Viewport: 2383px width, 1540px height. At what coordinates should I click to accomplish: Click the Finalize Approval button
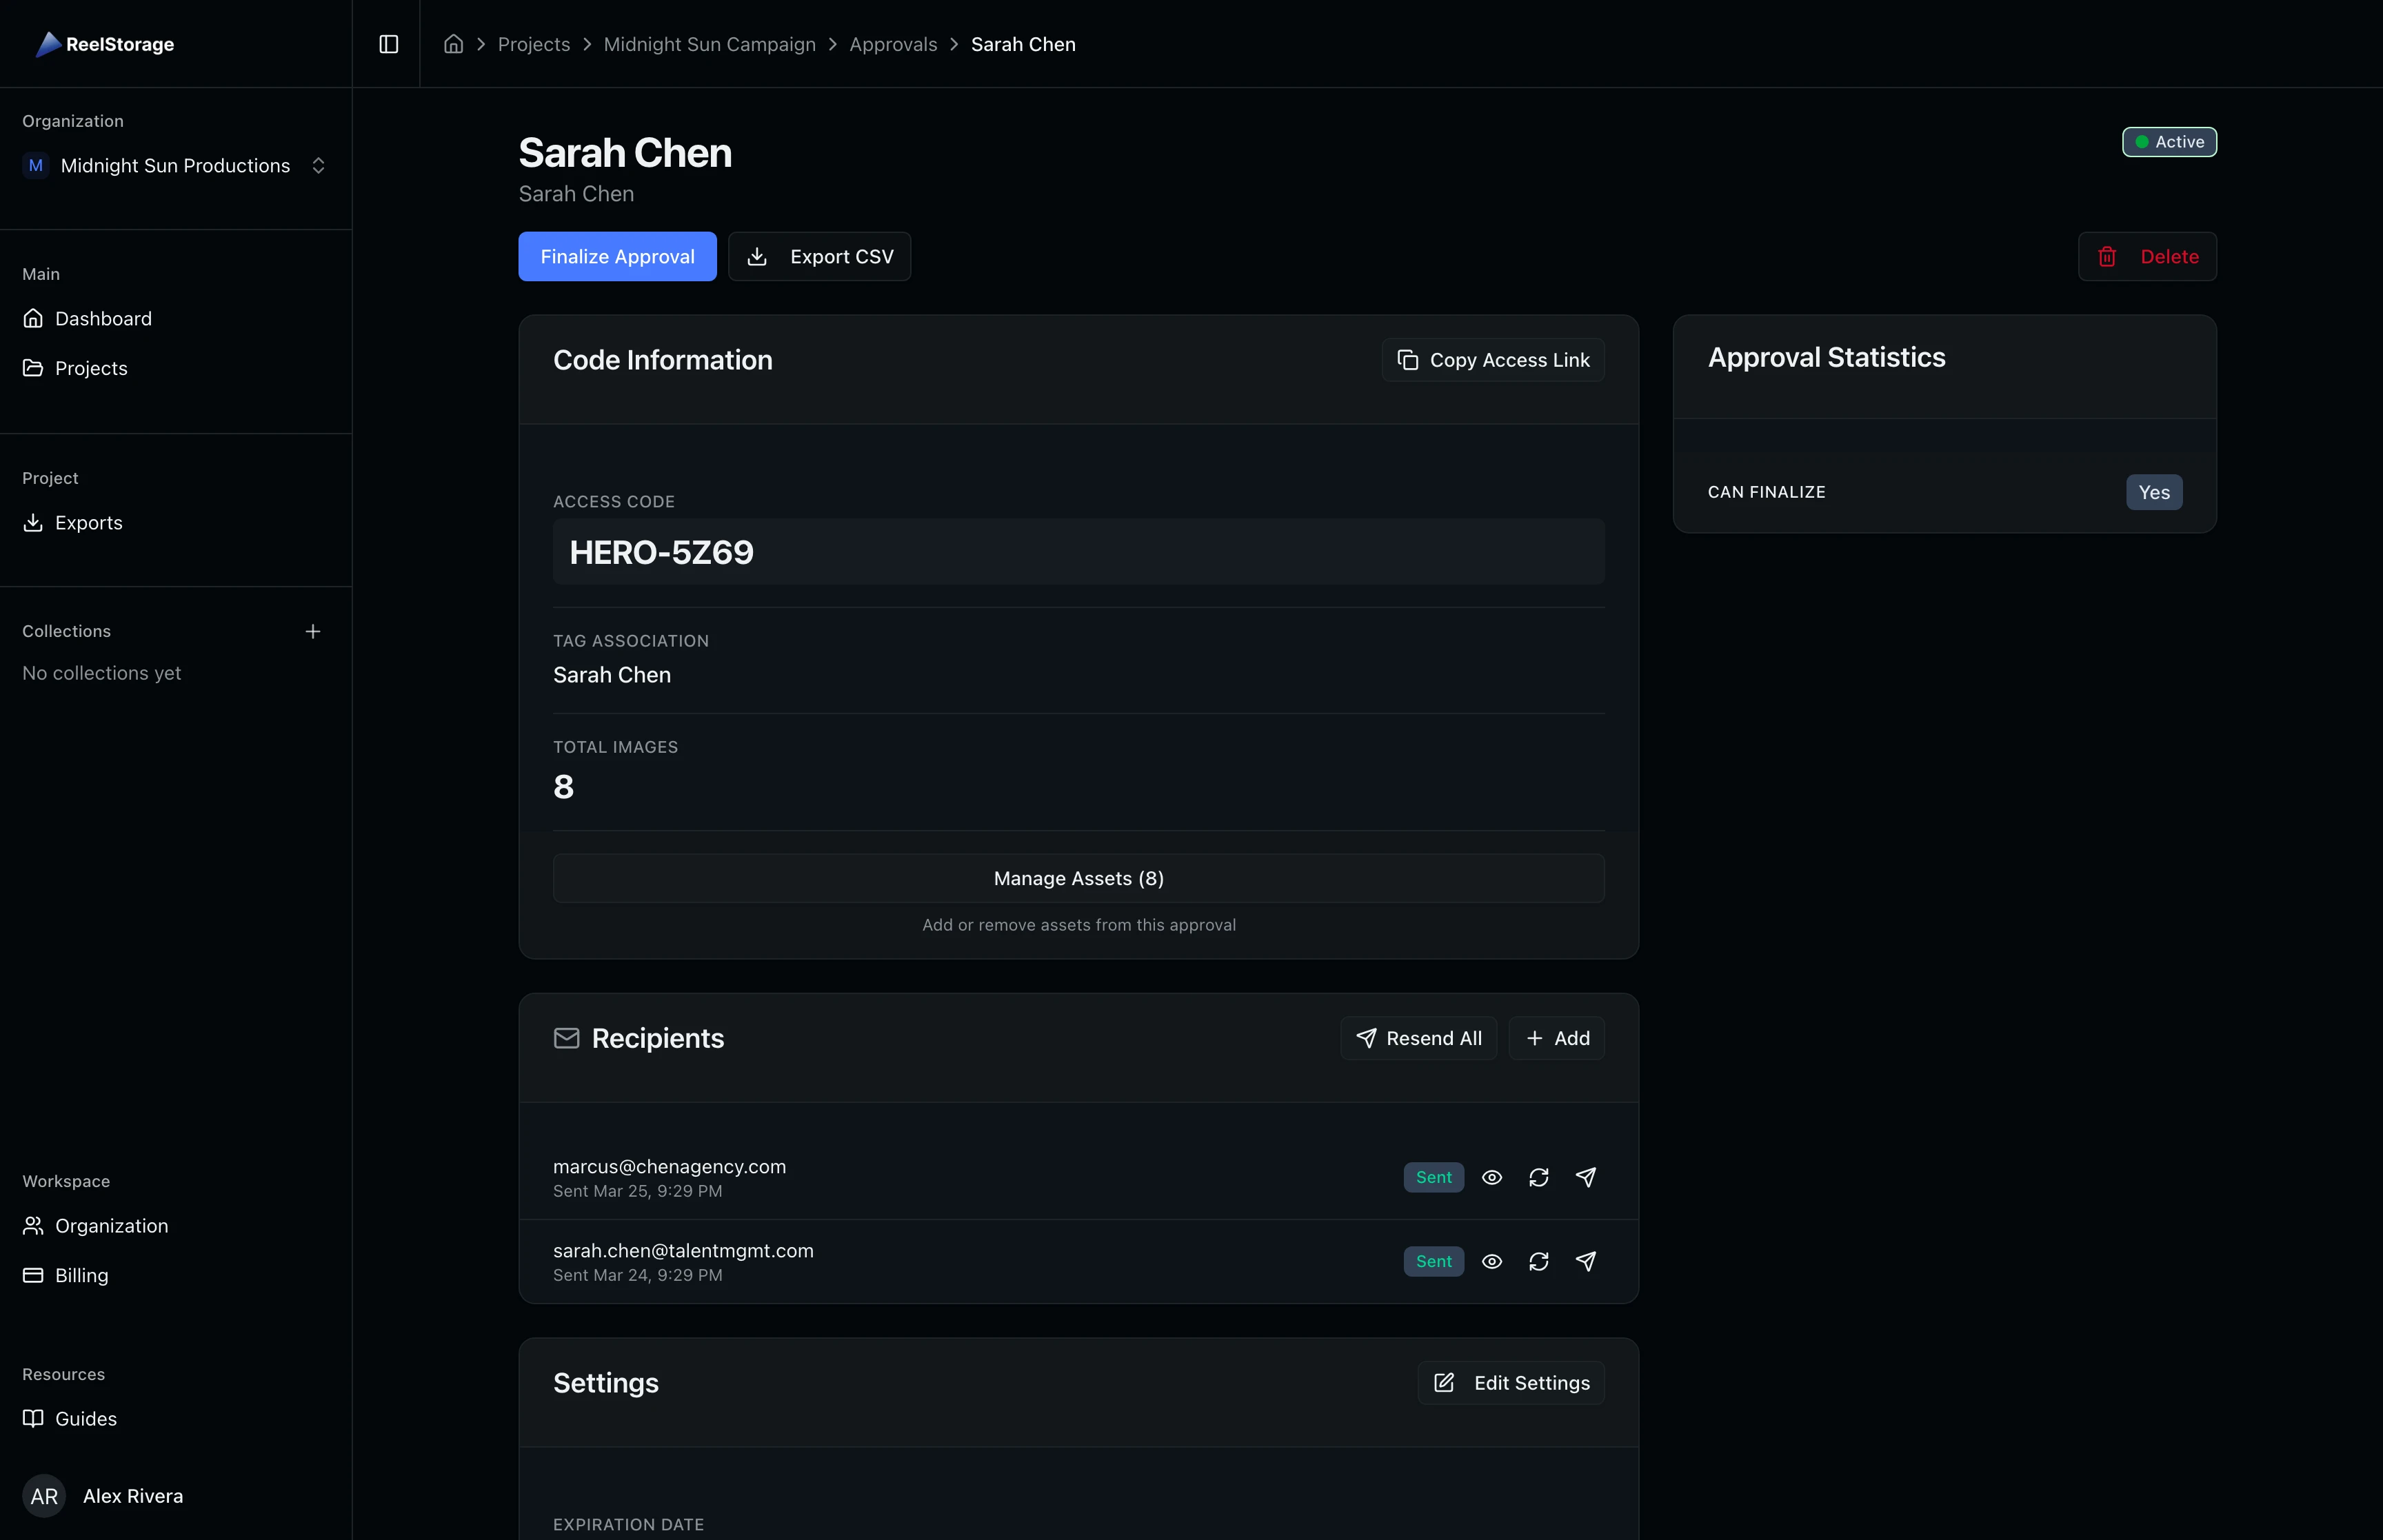[x=616, y=256]
